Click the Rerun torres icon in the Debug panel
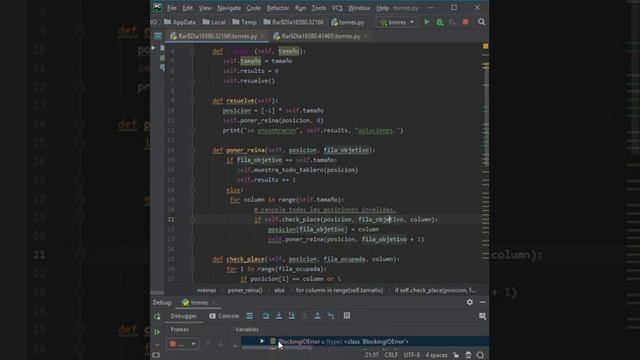640x360 pixels. tap(157, 316)
